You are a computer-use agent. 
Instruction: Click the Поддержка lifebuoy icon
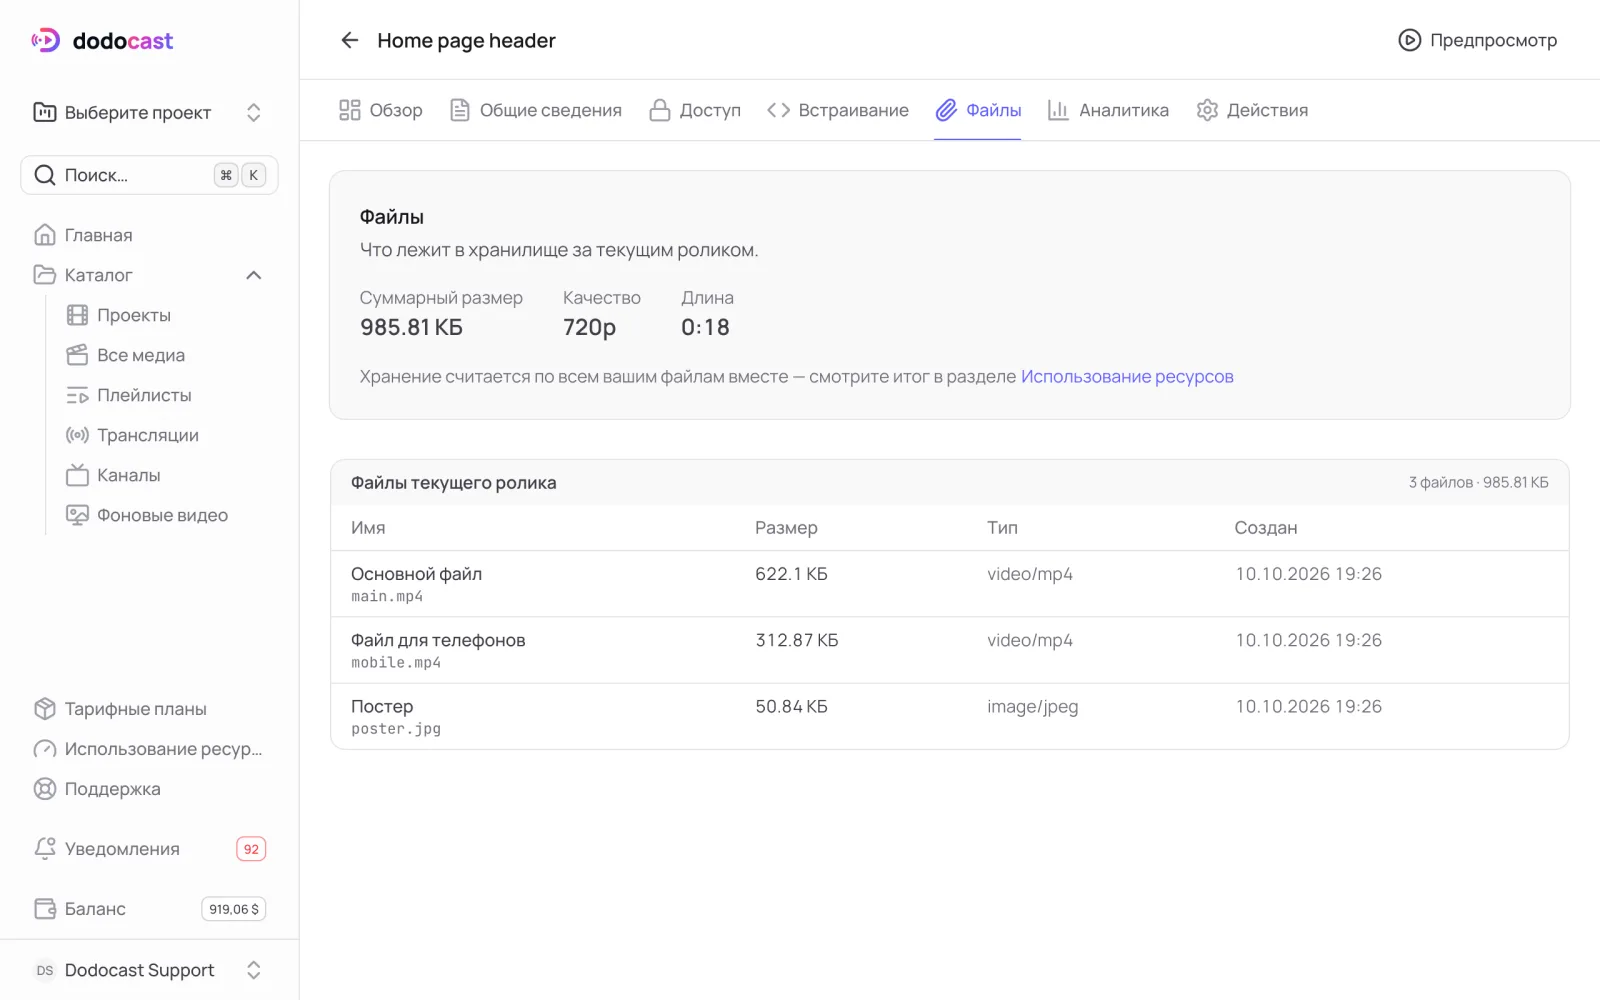tap(45, 789)
